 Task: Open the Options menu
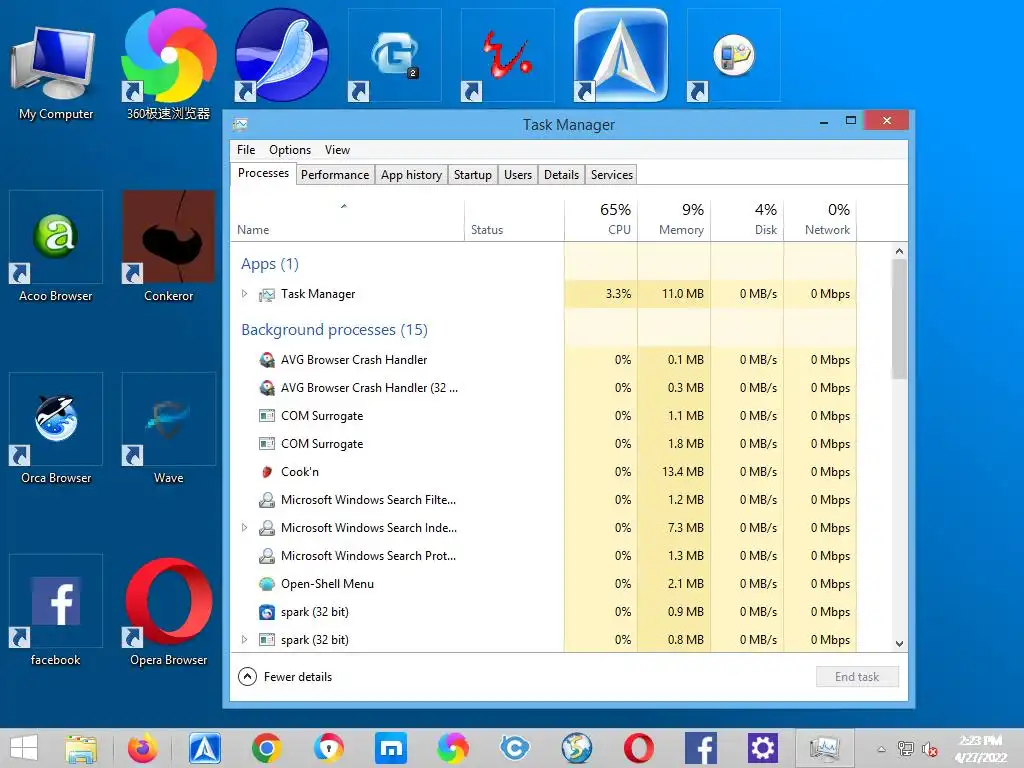(x=290, y=150)
